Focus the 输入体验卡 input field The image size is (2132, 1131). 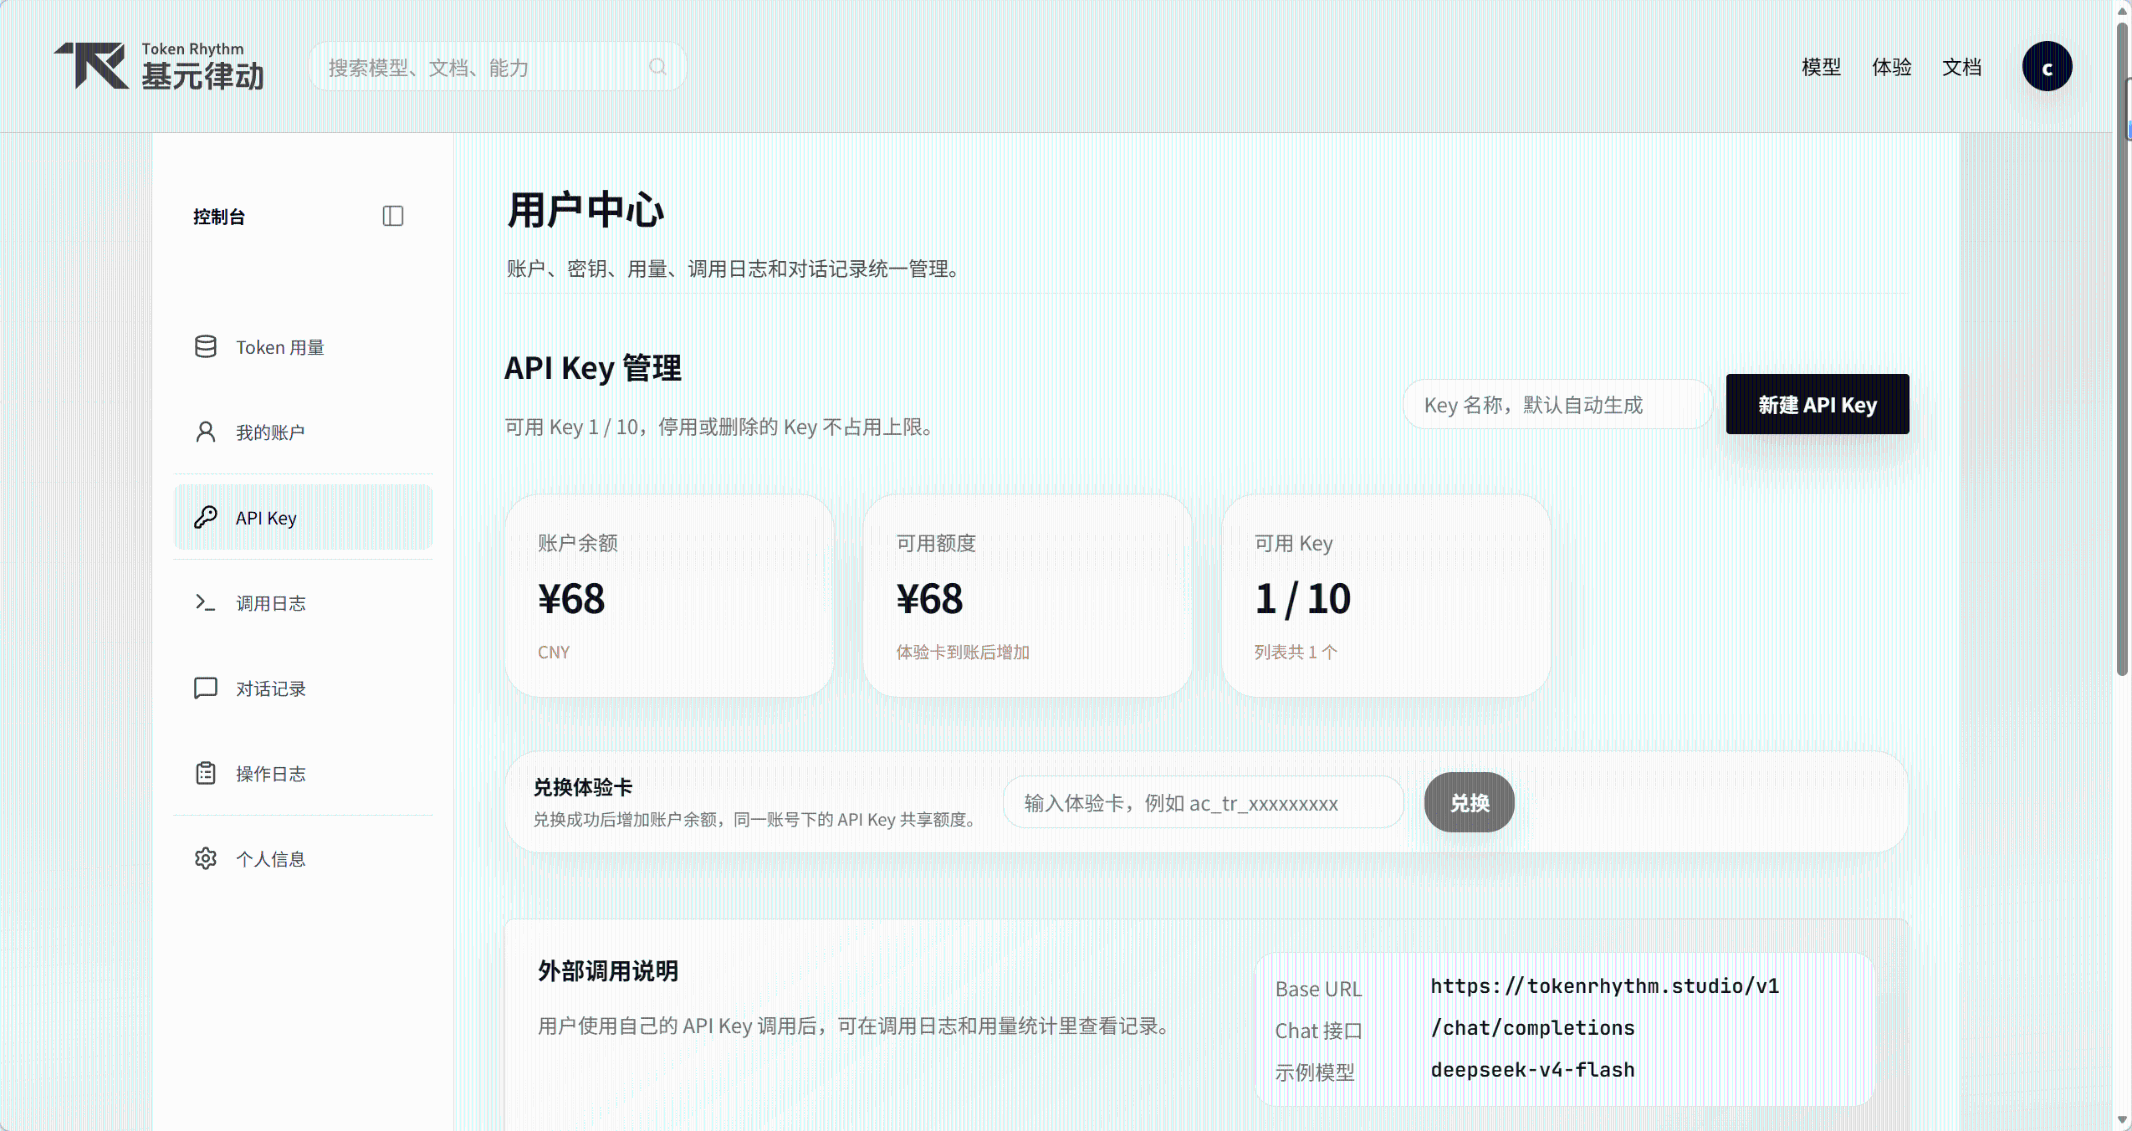(x=1203, y=802)
